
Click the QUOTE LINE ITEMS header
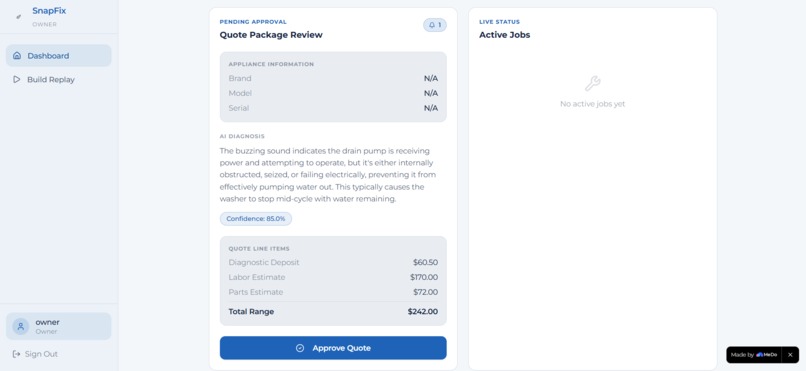click(259, 249)
